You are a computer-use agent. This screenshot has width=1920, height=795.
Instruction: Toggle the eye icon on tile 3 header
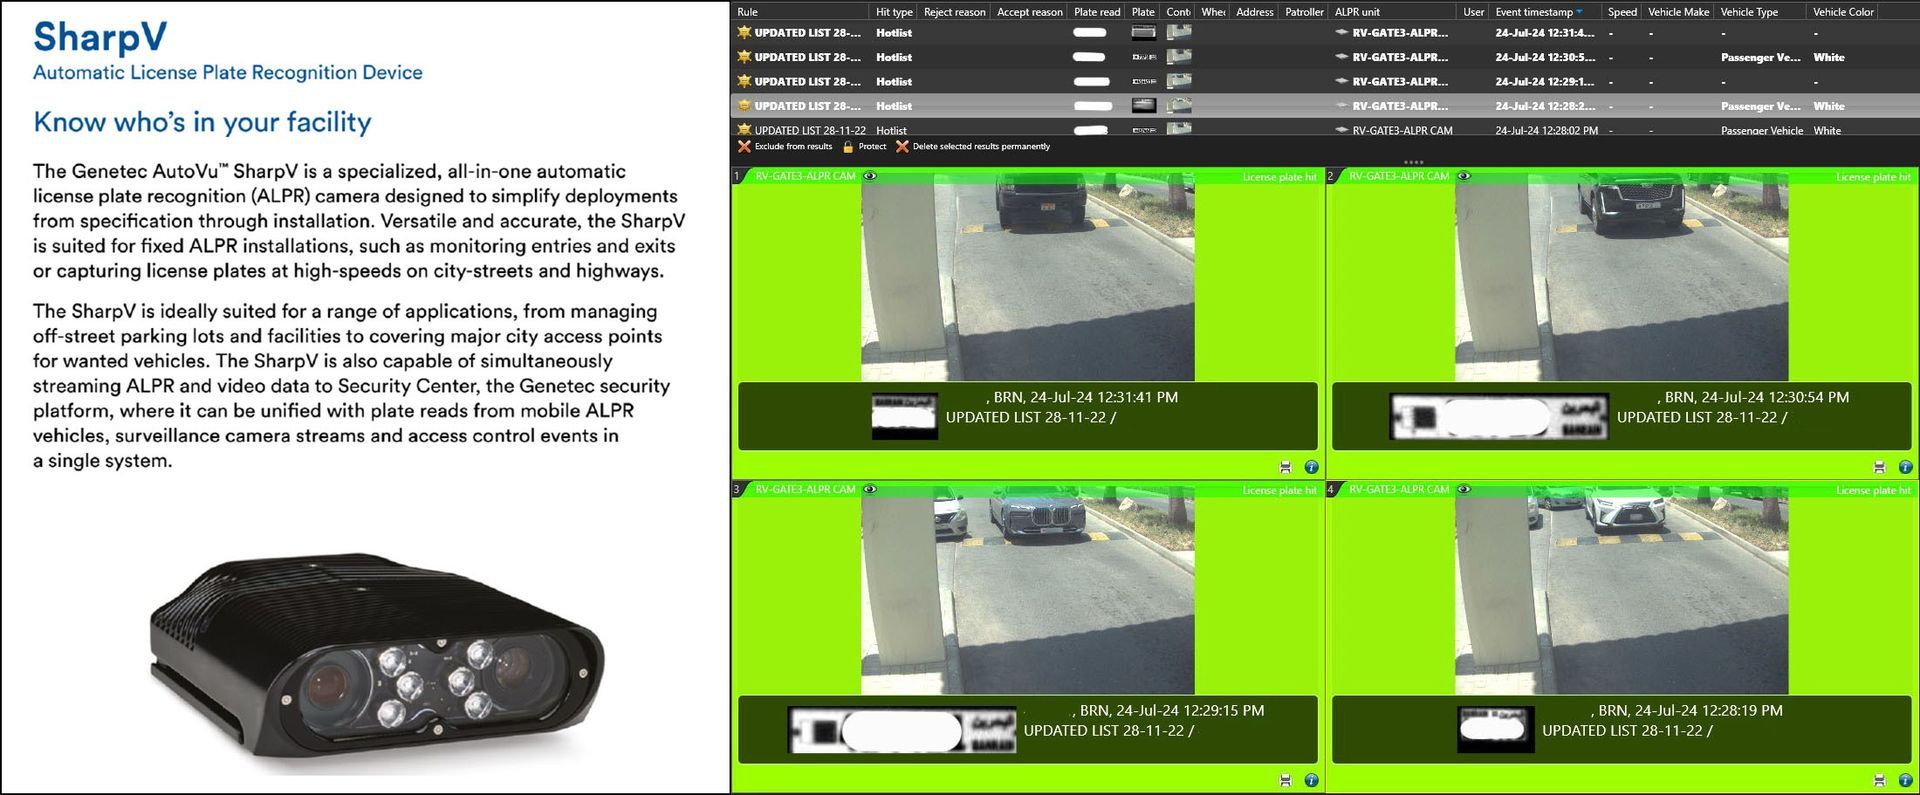pyautogui.click(x=870, y=489)
